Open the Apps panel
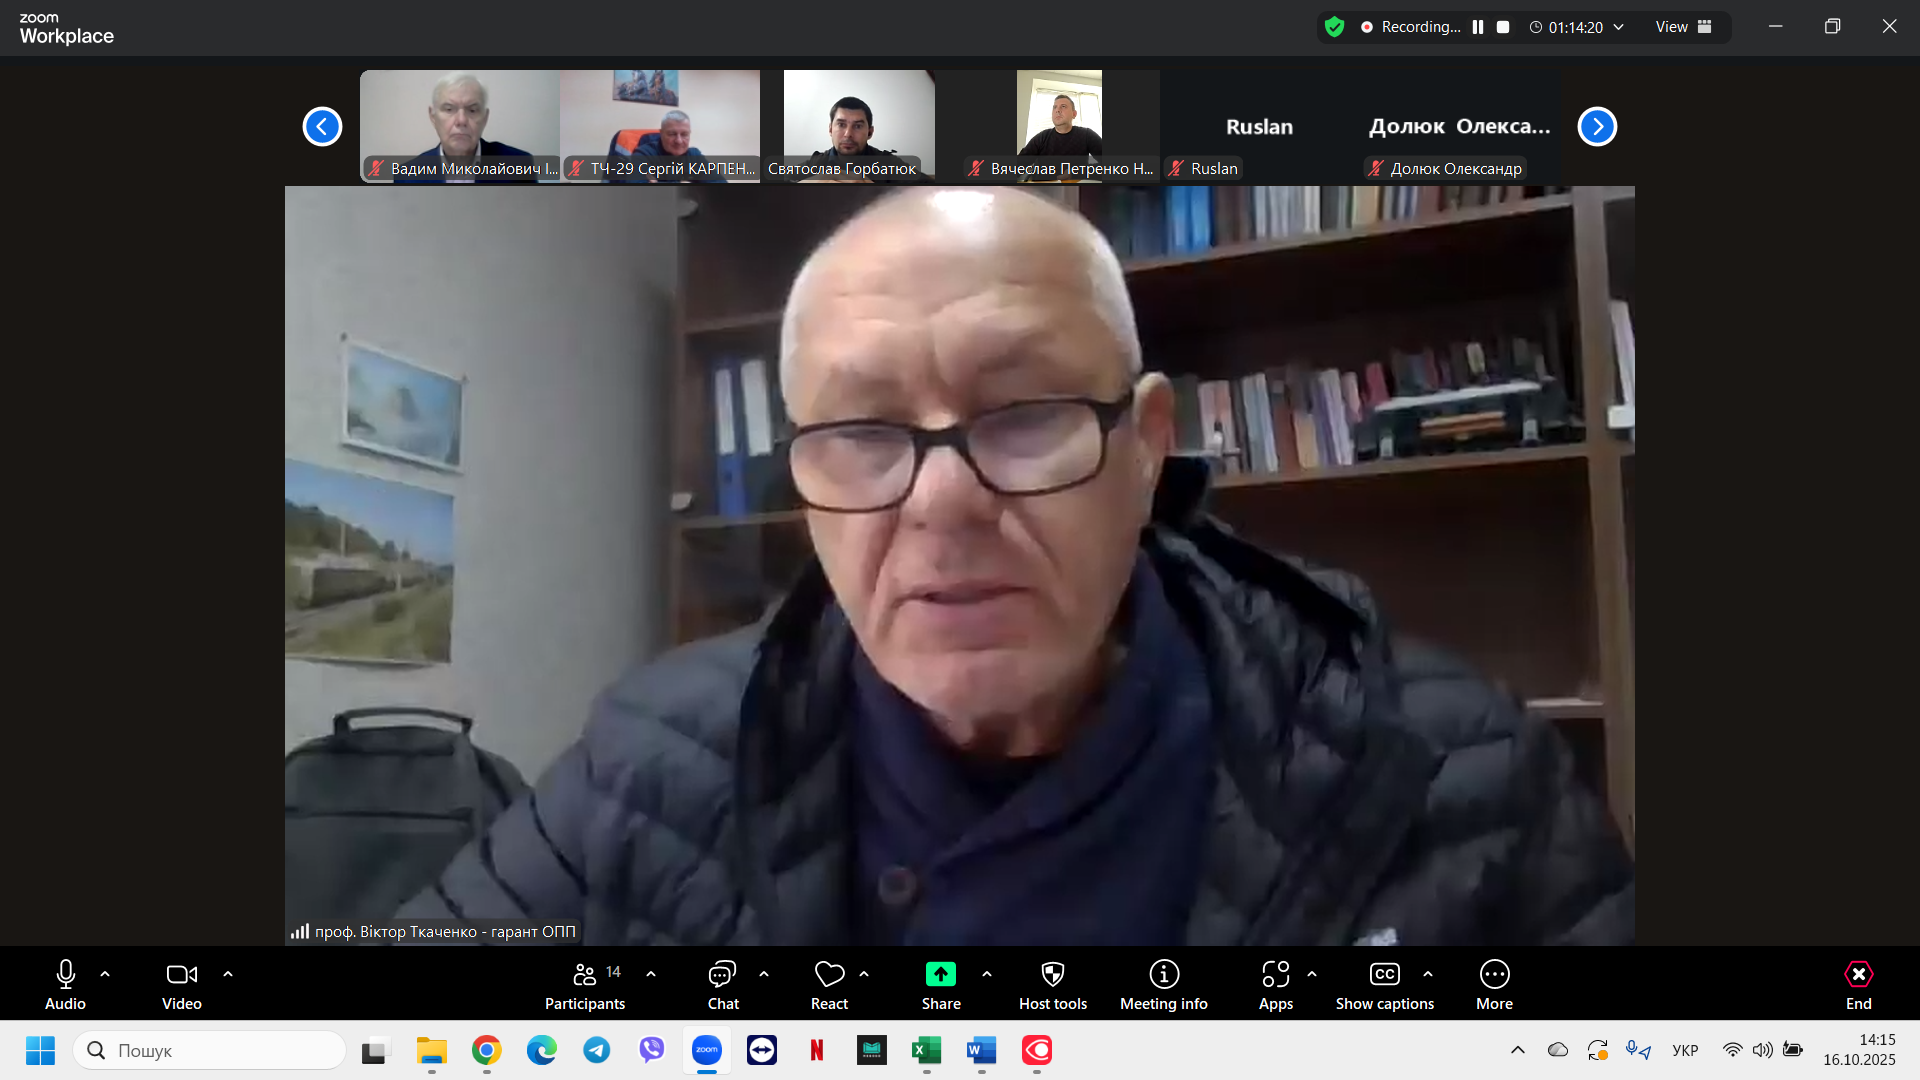Image resolution: width=1920 pixels, height=1080 pixels. 1275,984
